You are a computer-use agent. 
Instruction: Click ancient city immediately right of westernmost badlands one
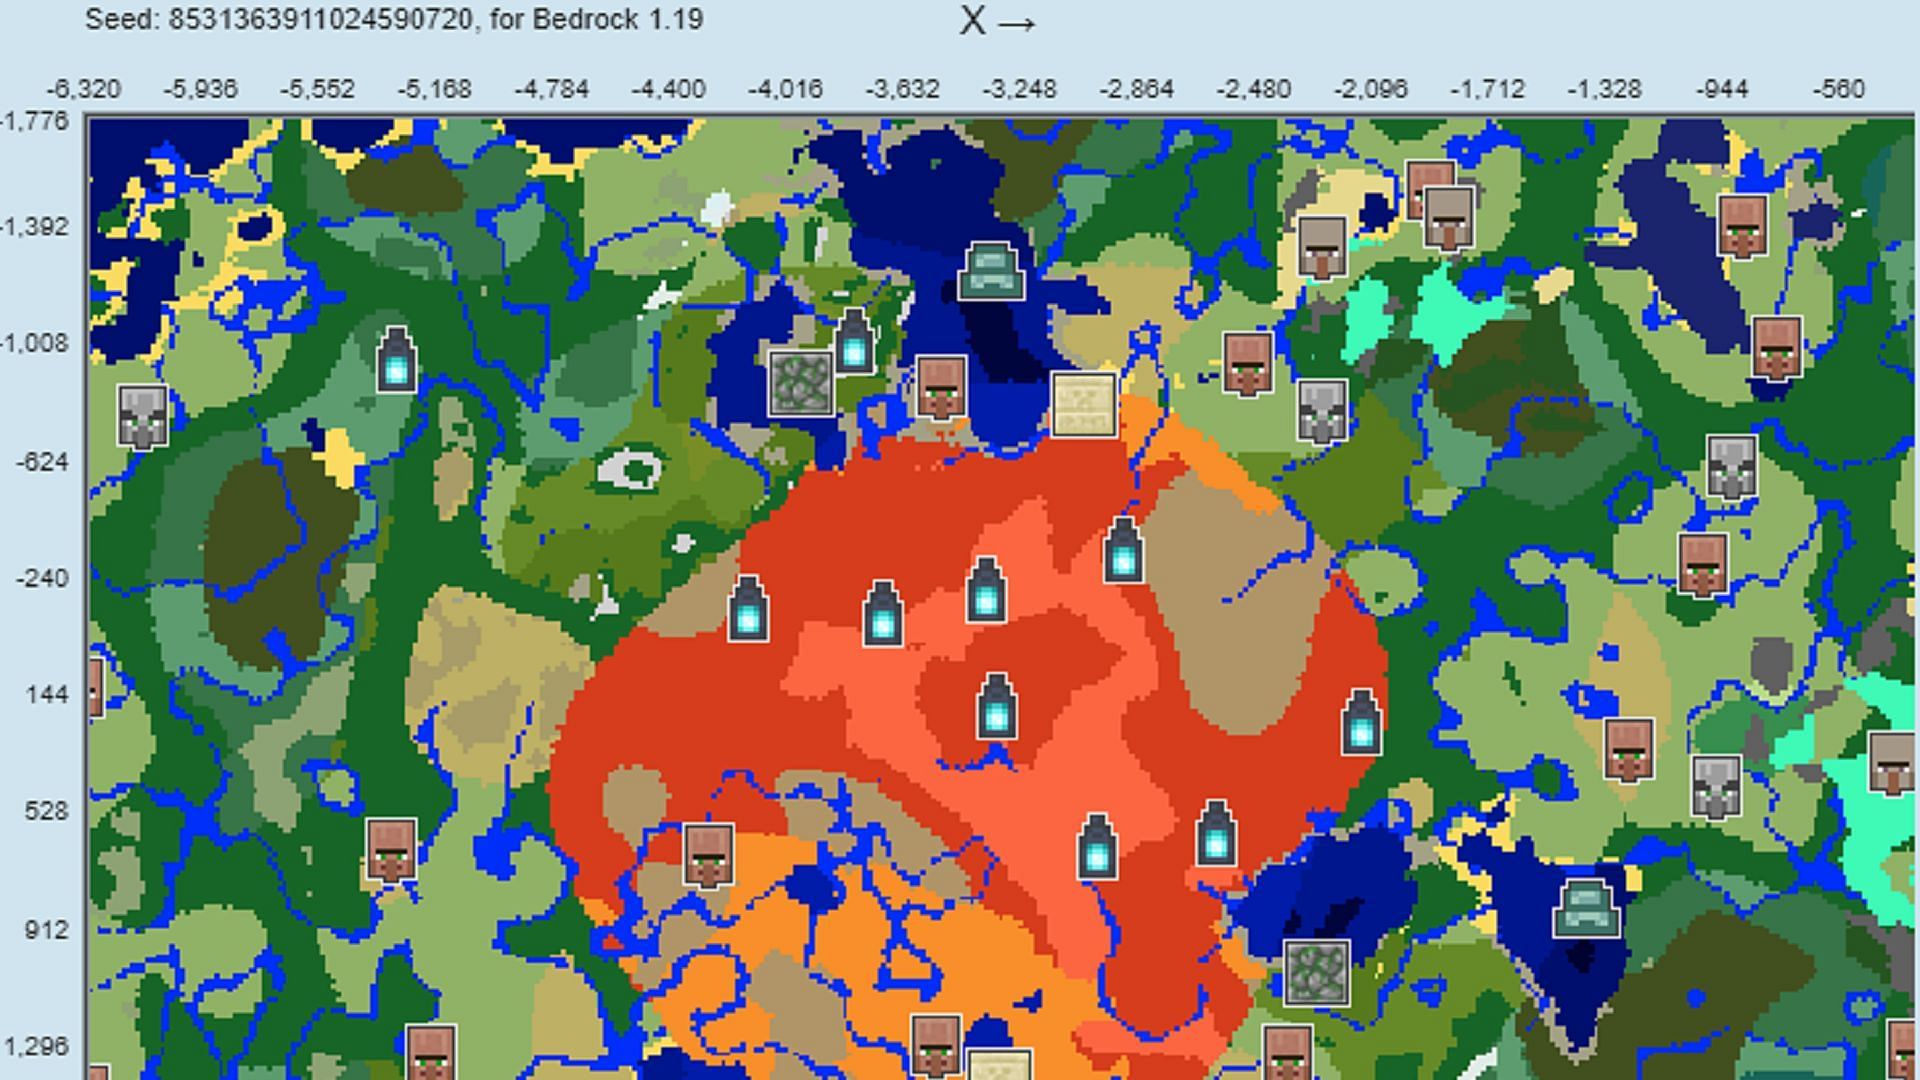[x=882, y=613]
